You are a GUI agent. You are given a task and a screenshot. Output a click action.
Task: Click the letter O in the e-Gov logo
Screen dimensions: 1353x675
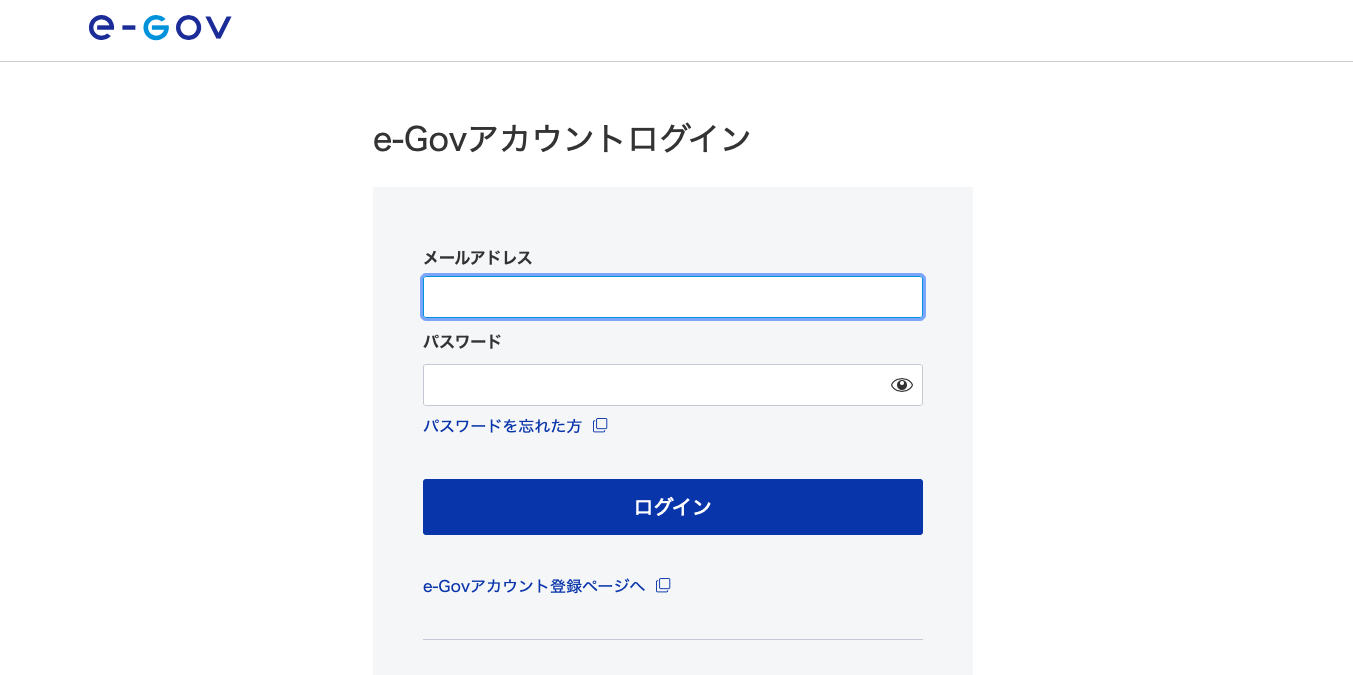click(x=188, y=28)
